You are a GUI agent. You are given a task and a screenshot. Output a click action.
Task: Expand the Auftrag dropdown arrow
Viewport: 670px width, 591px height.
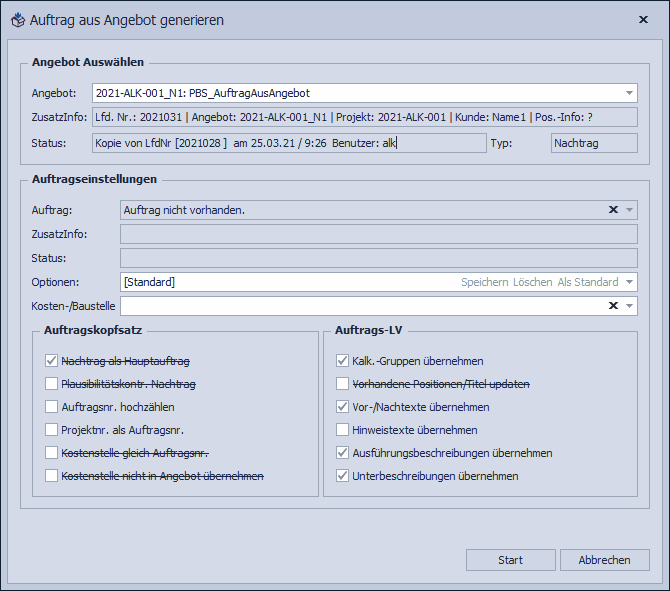629,210
